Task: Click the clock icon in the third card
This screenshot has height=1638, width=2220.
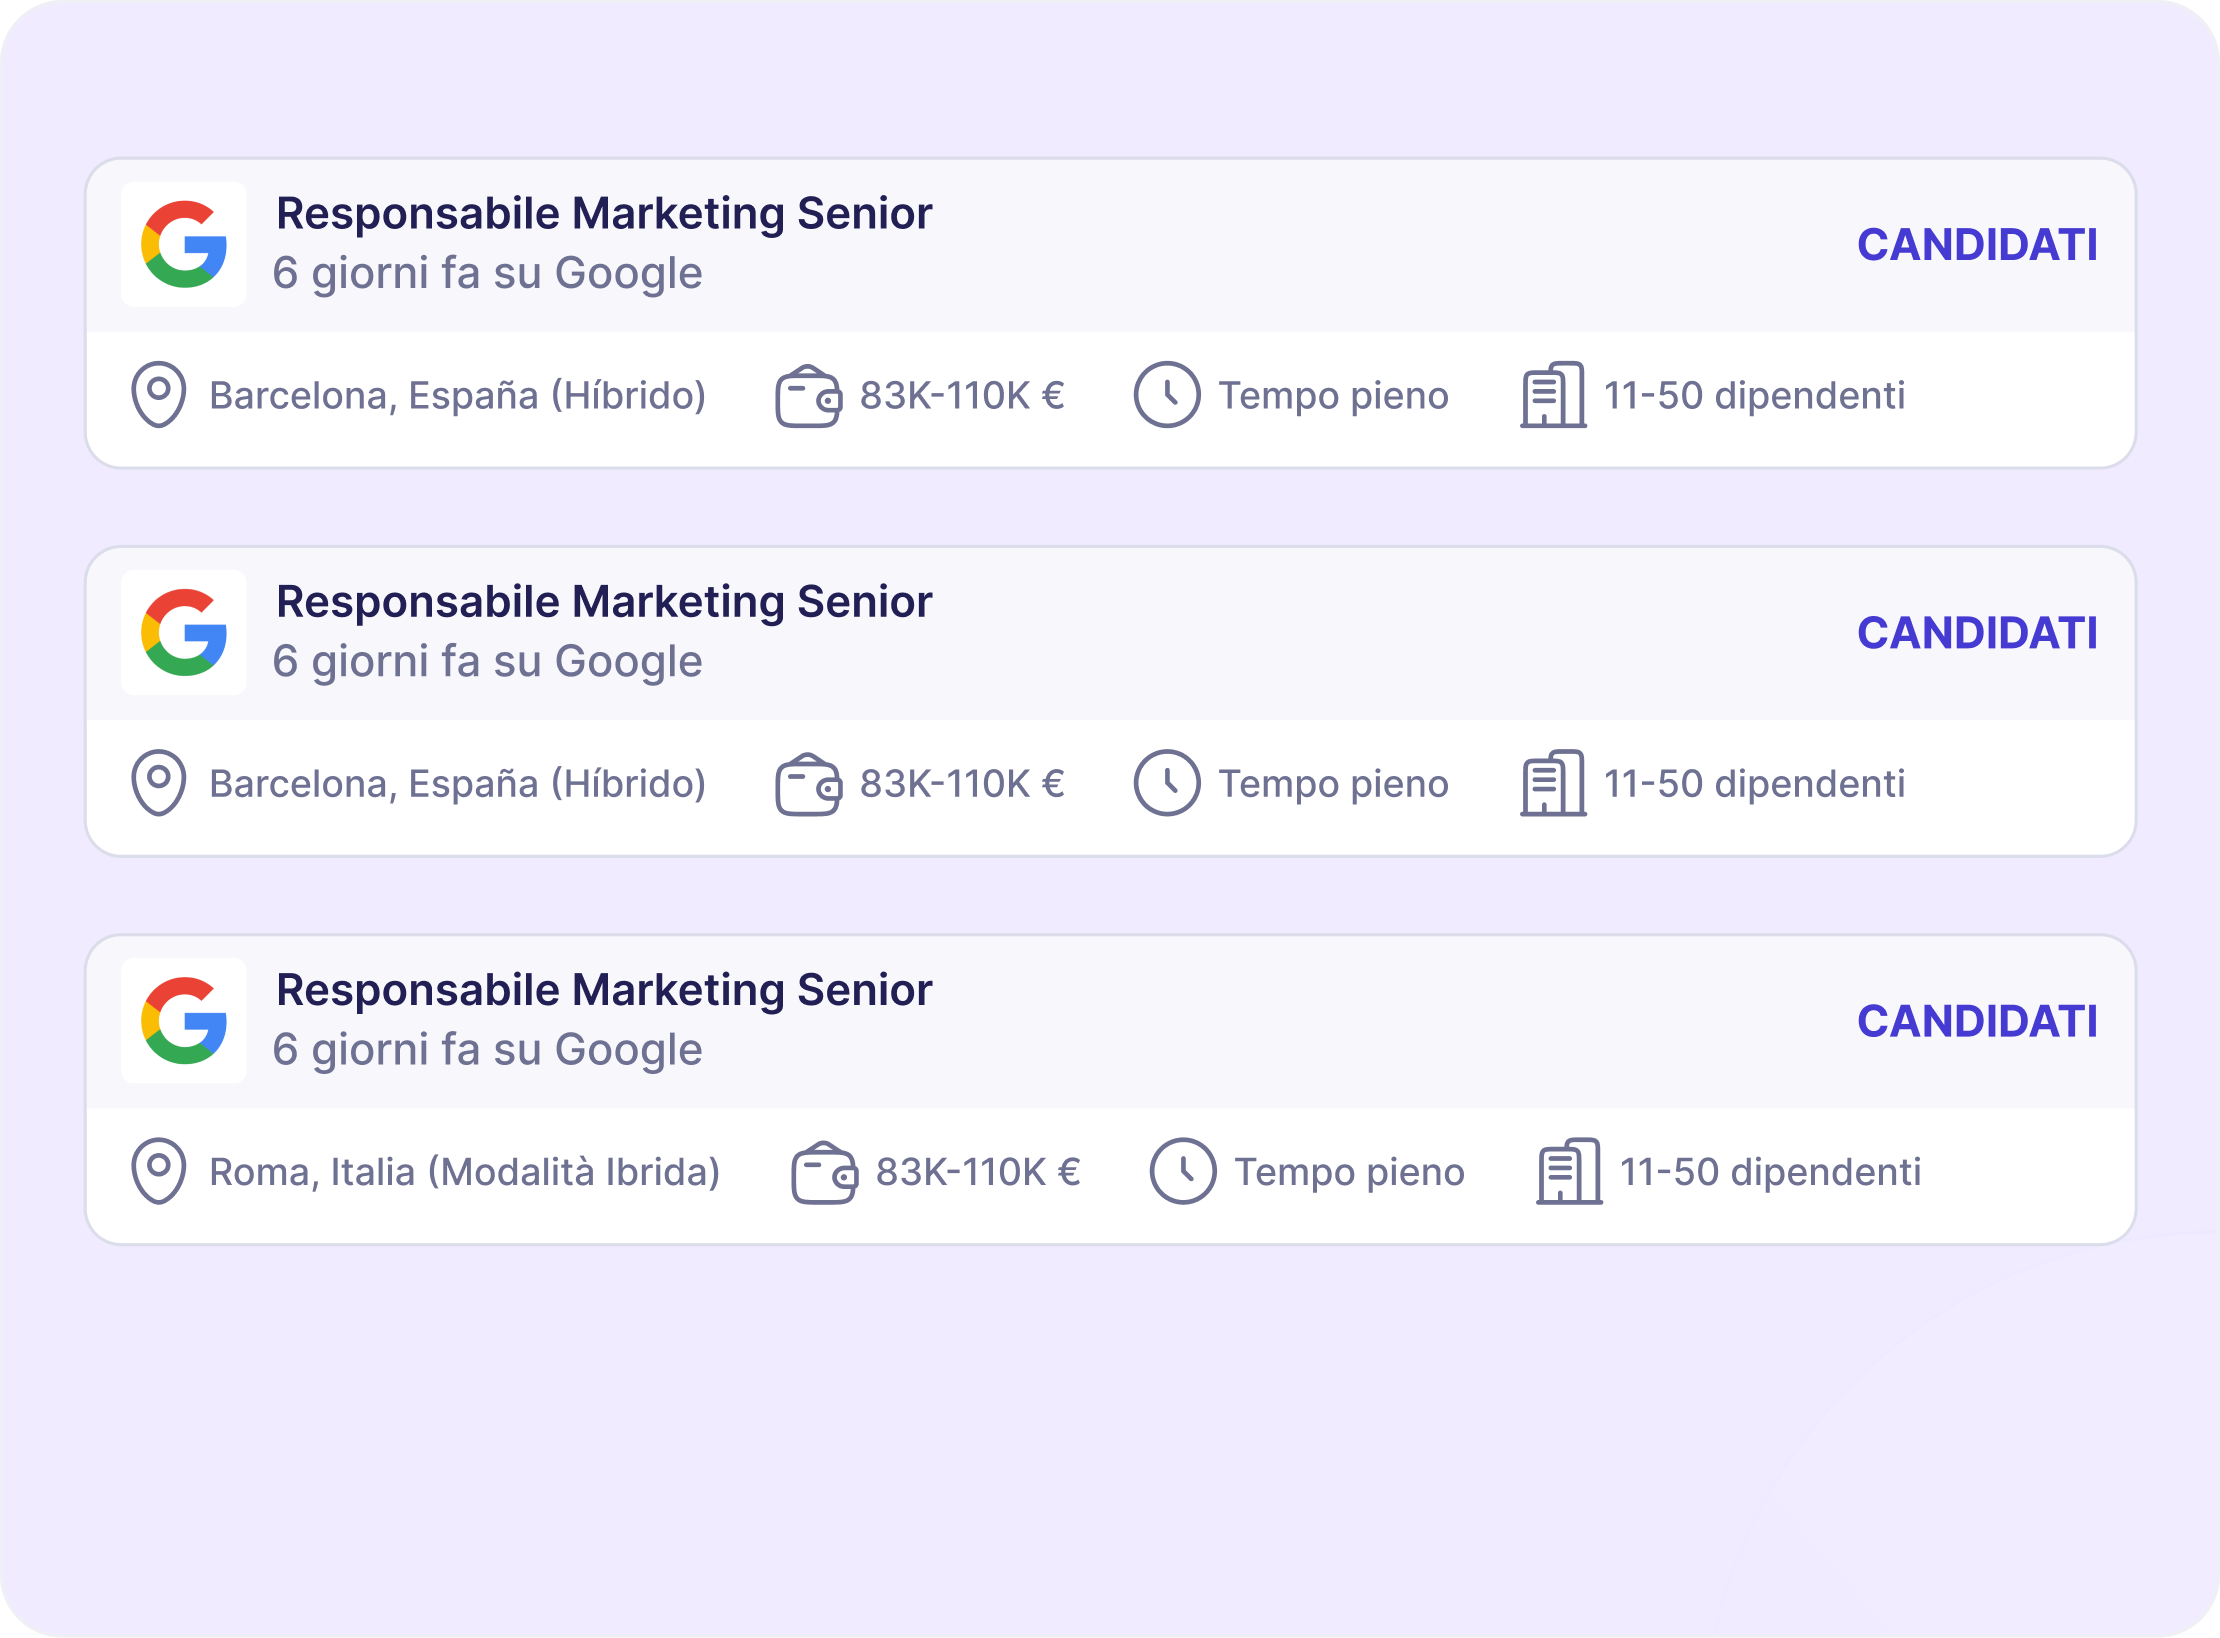Action: 1182,1171
